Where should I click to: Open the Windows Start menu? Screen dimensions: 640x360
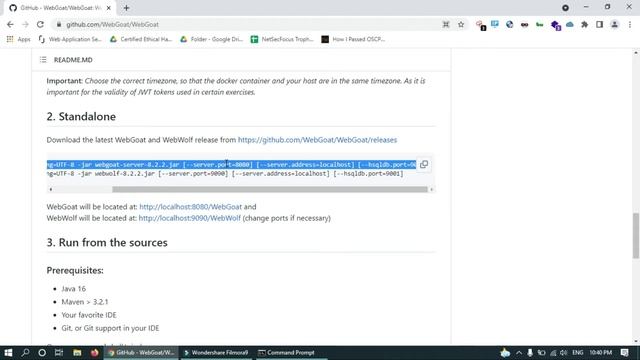8,353
